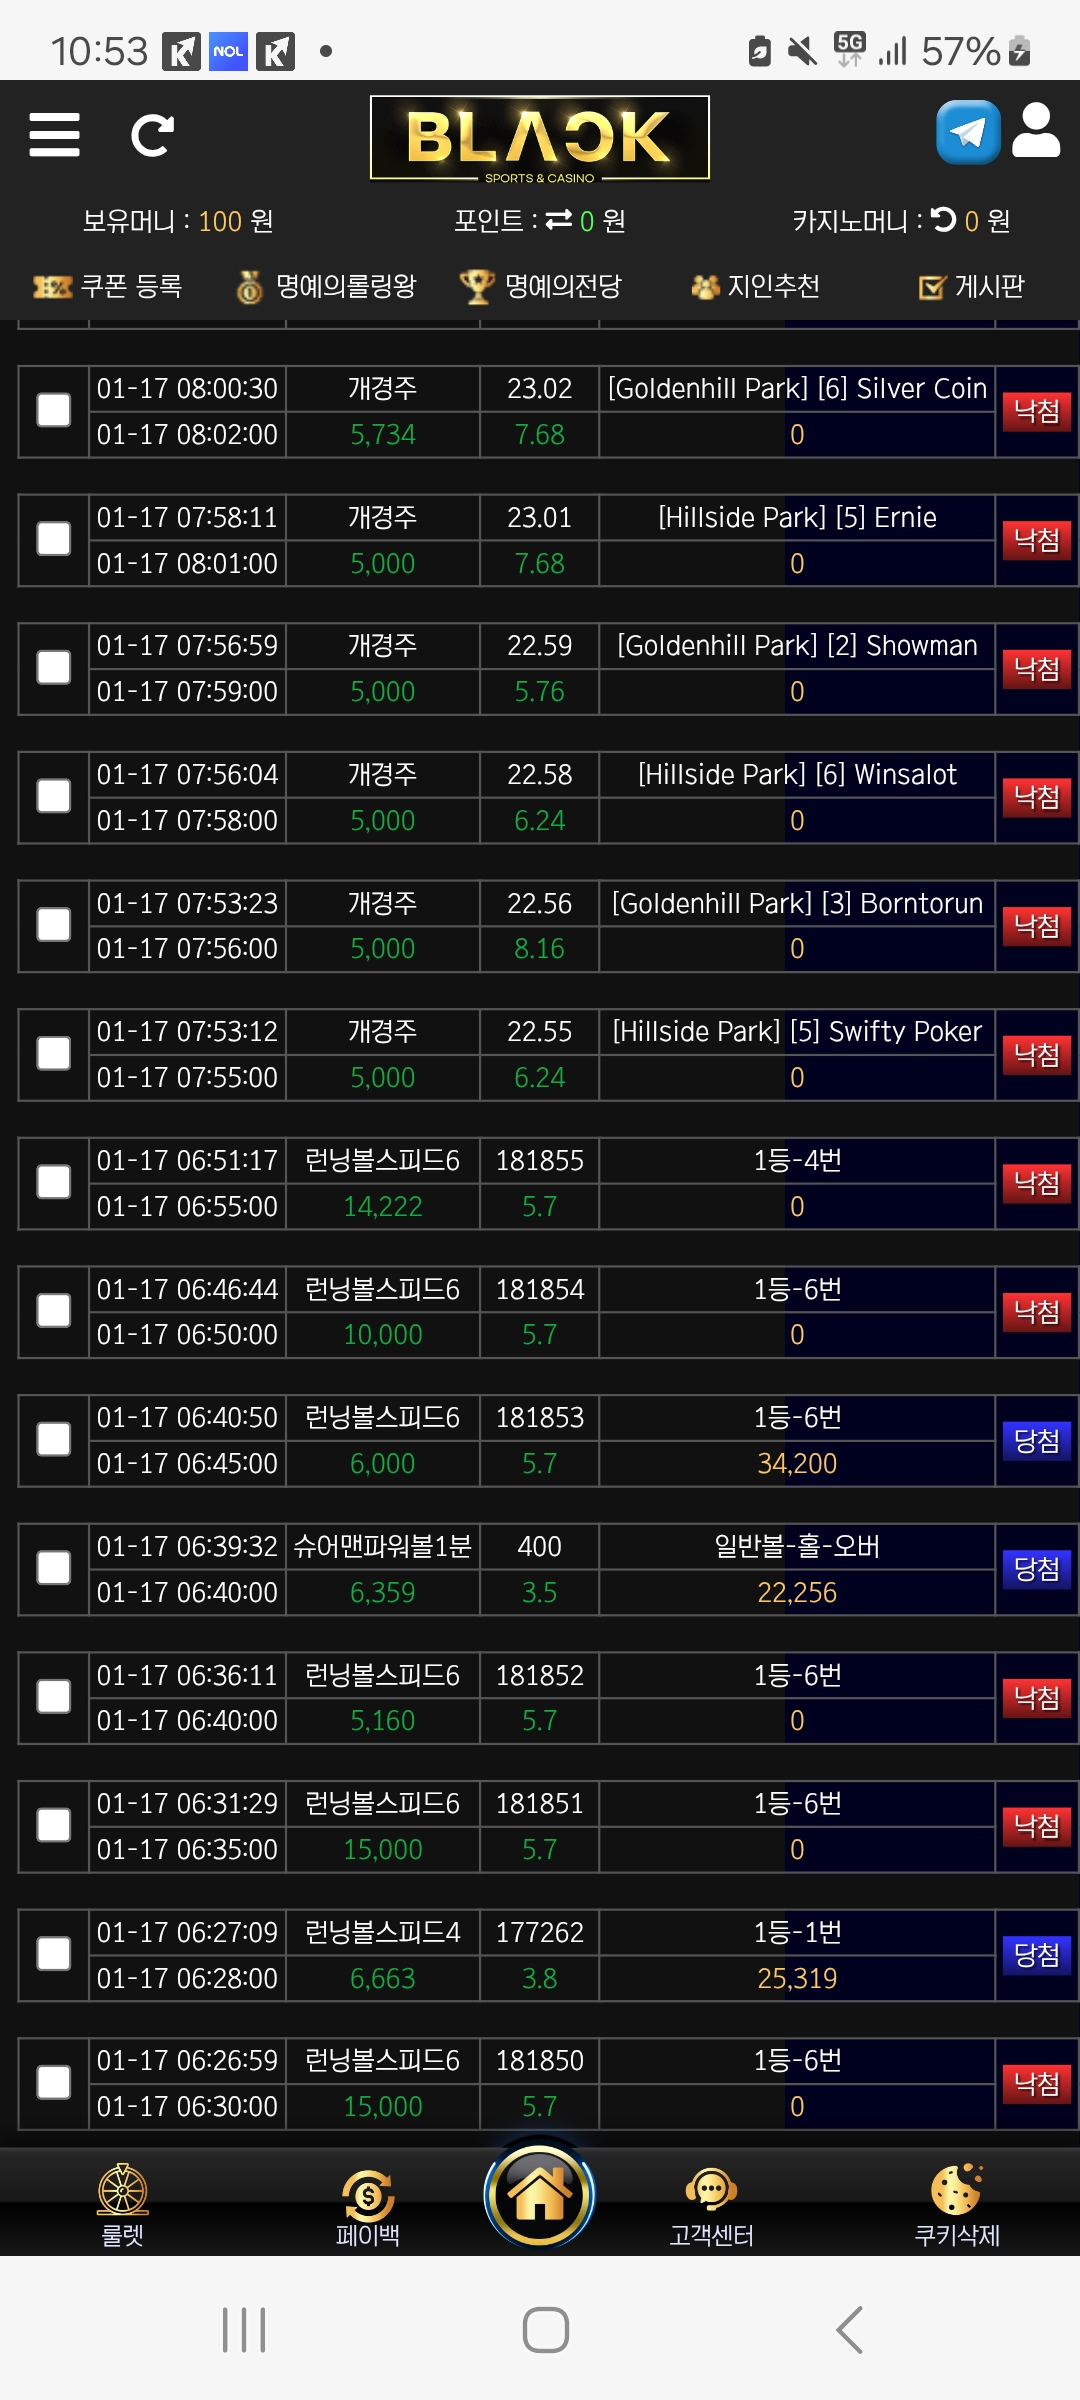This screenshot has width=1080, height=2400.
Task: Toggle checkbox for Swifty Poker bet
Action: tap(54, 1053)
